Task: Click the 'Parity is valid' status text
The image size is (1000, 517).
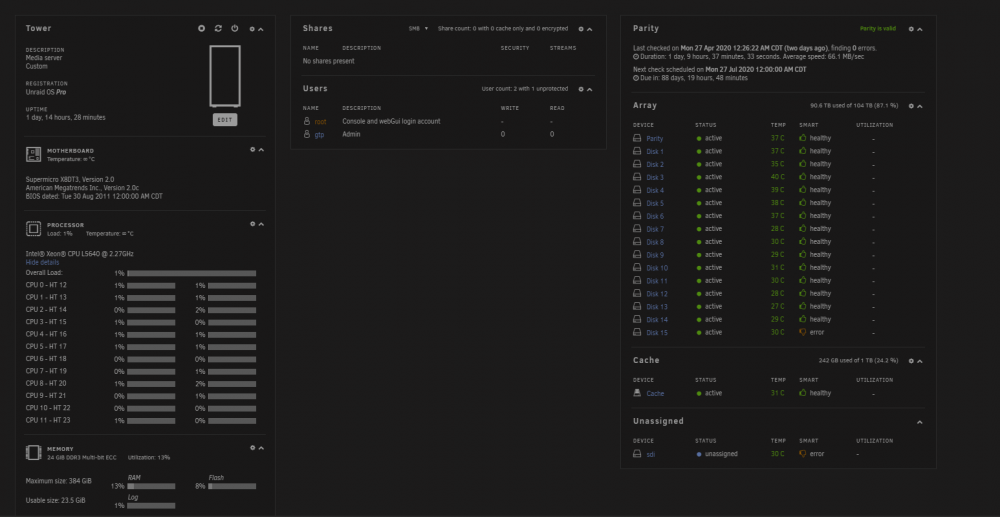Action: 878,29
